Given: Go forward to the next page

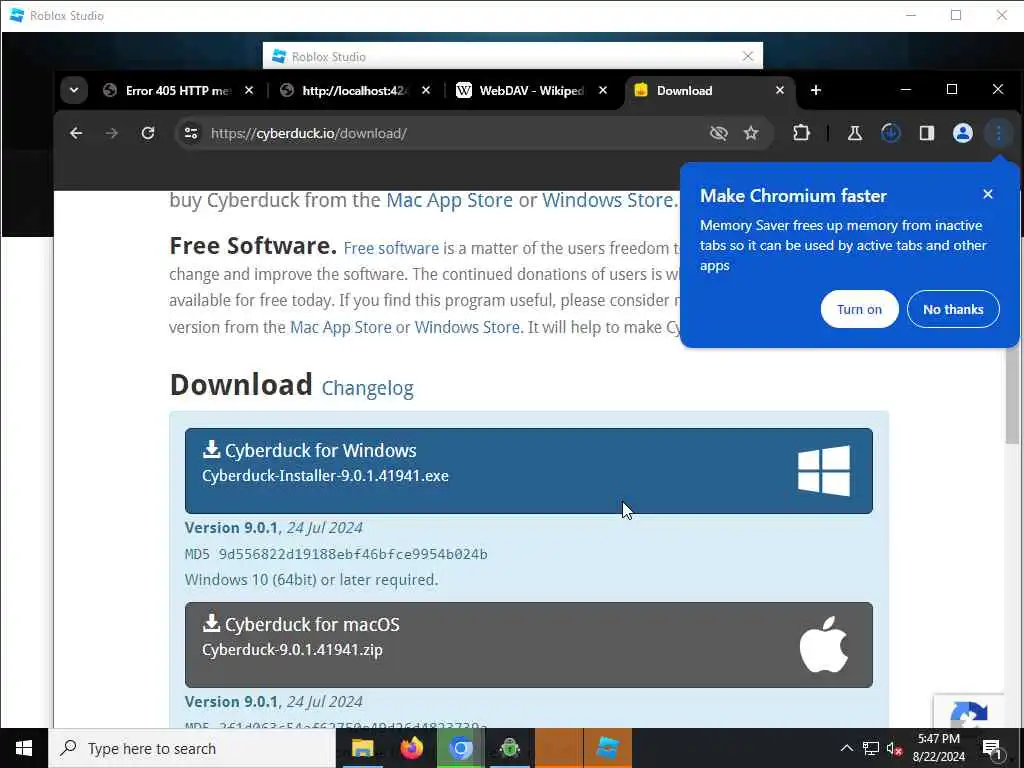Looking at the screenshot, I should pos(112,133).
